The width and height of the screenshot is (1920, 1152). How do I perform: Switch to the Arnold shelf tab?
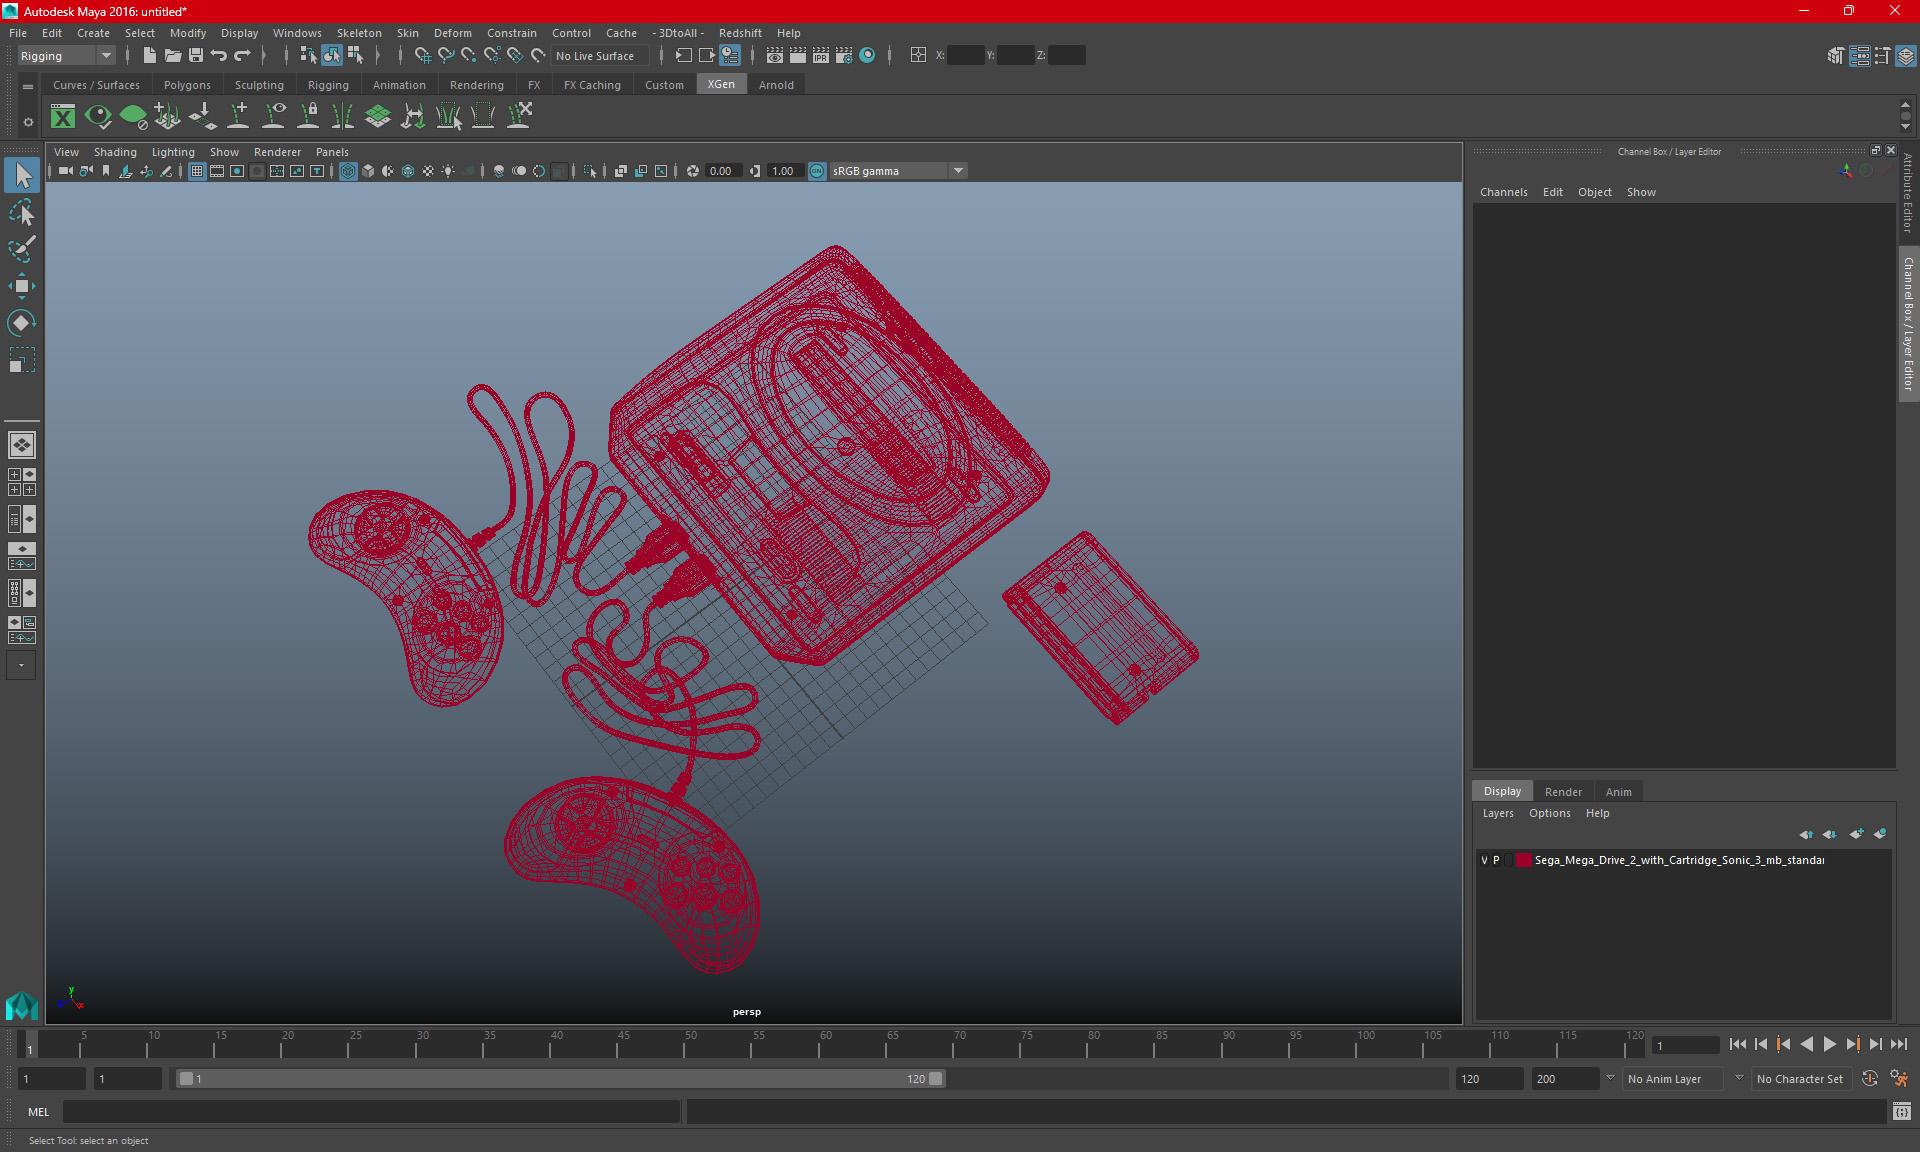point(776,85)
